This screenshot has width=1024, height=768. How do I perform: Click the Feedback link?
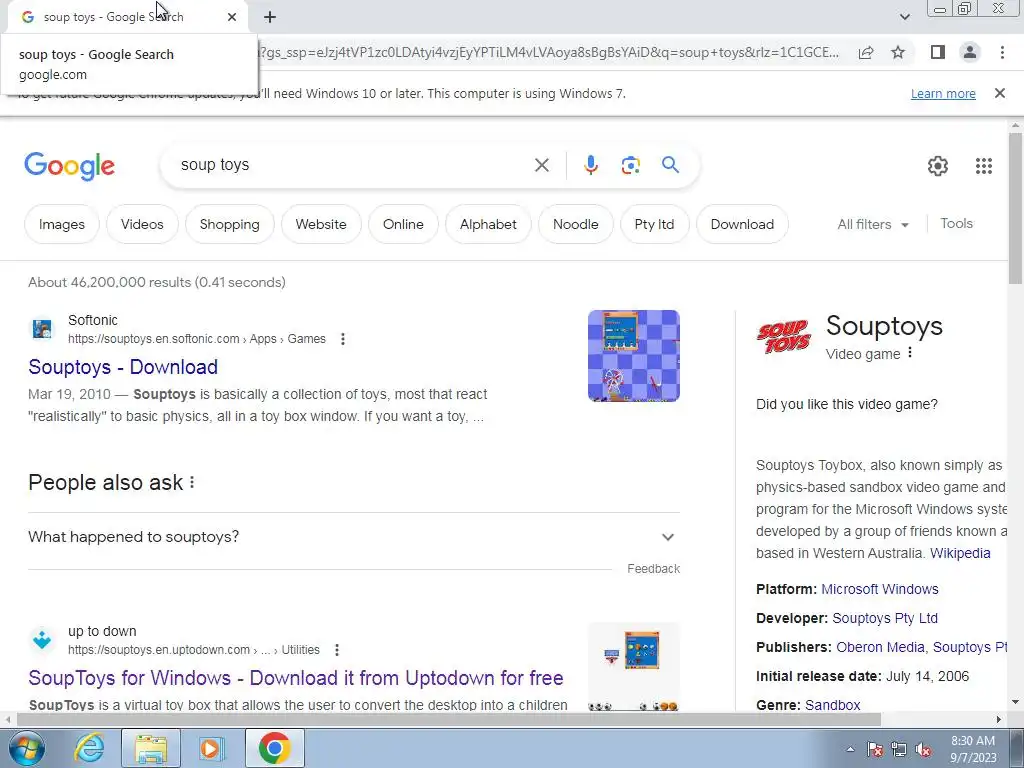coord(653,569)
